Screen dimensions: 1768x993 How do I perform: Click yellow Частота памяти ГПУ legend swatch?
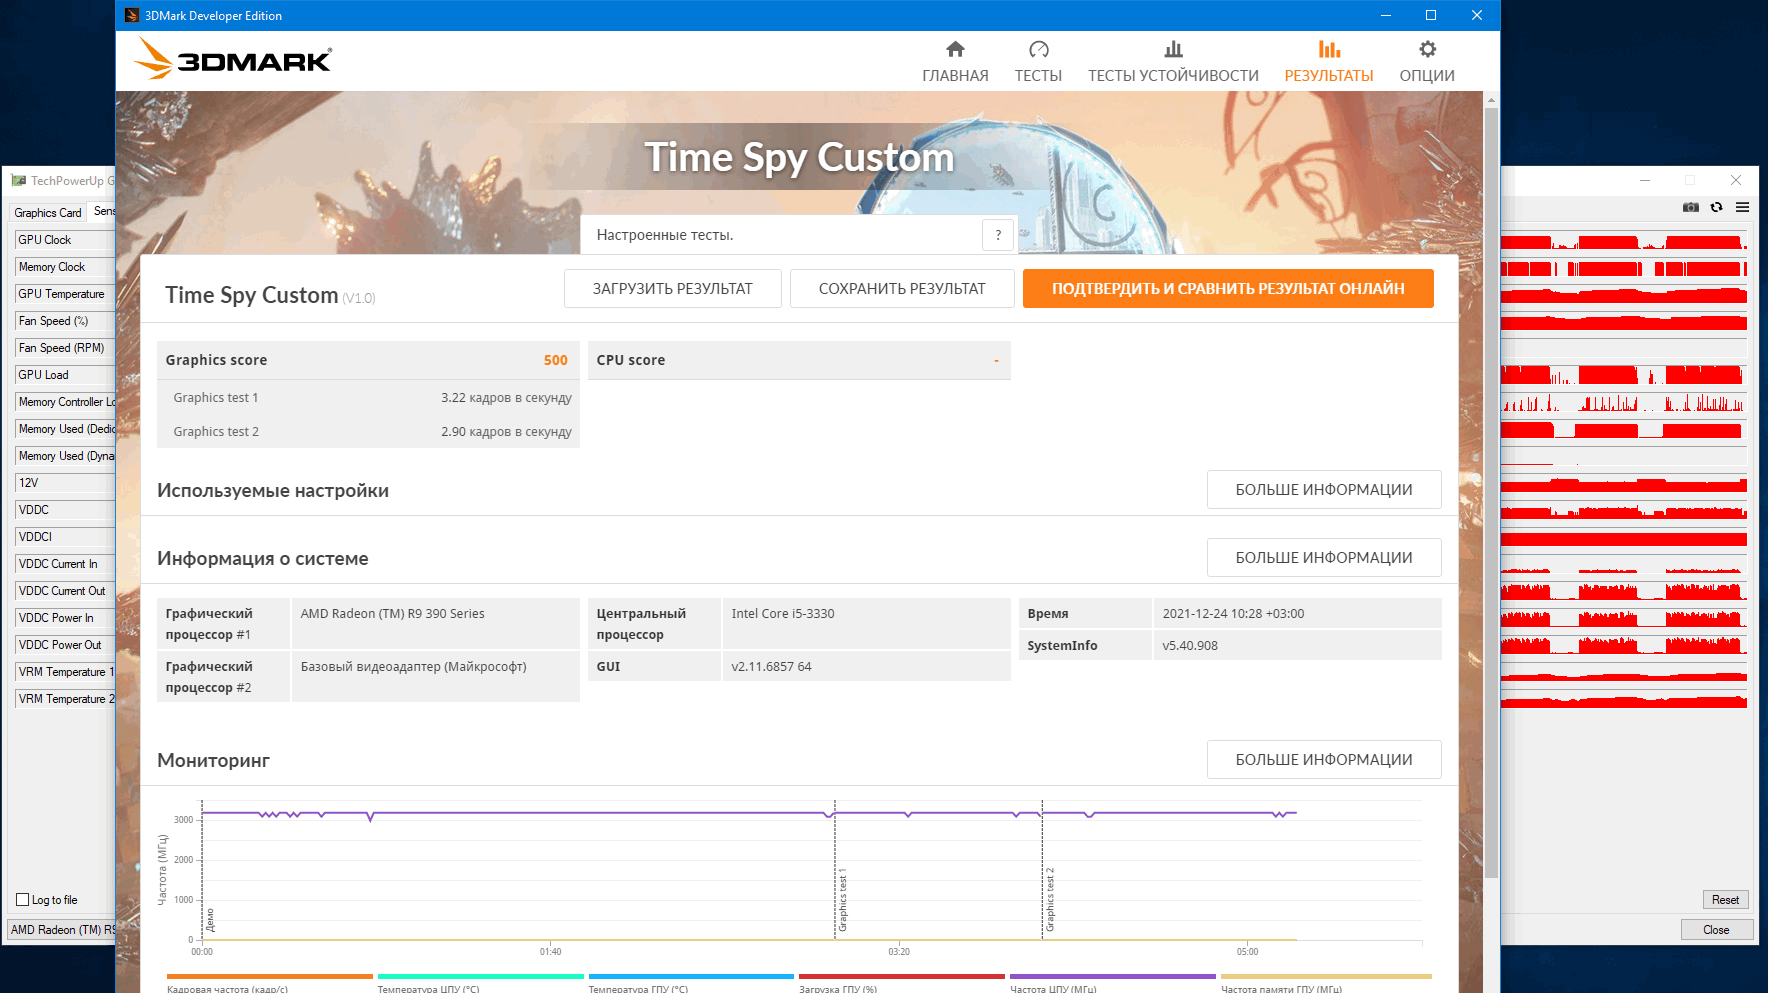(1326, 977)
